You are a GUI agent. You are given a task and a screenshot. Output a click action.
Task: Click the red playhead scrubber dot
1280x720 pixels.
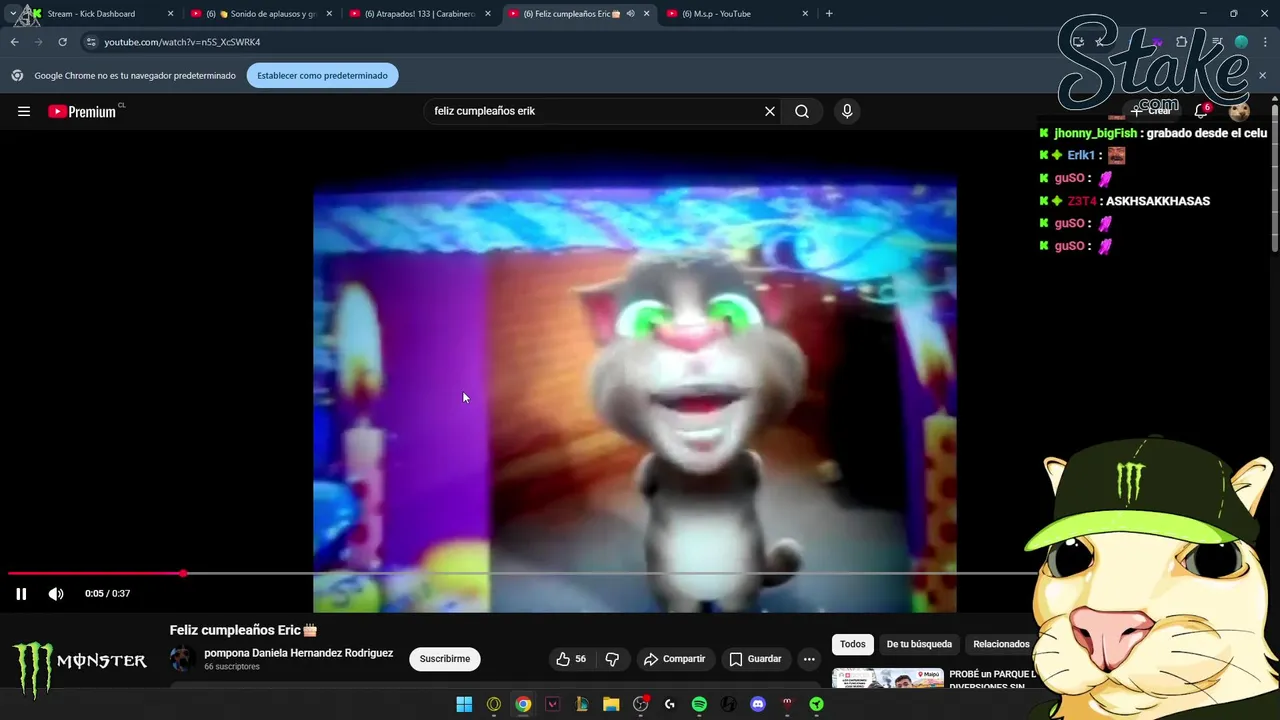pyautogui.click(x=183, y=573)
